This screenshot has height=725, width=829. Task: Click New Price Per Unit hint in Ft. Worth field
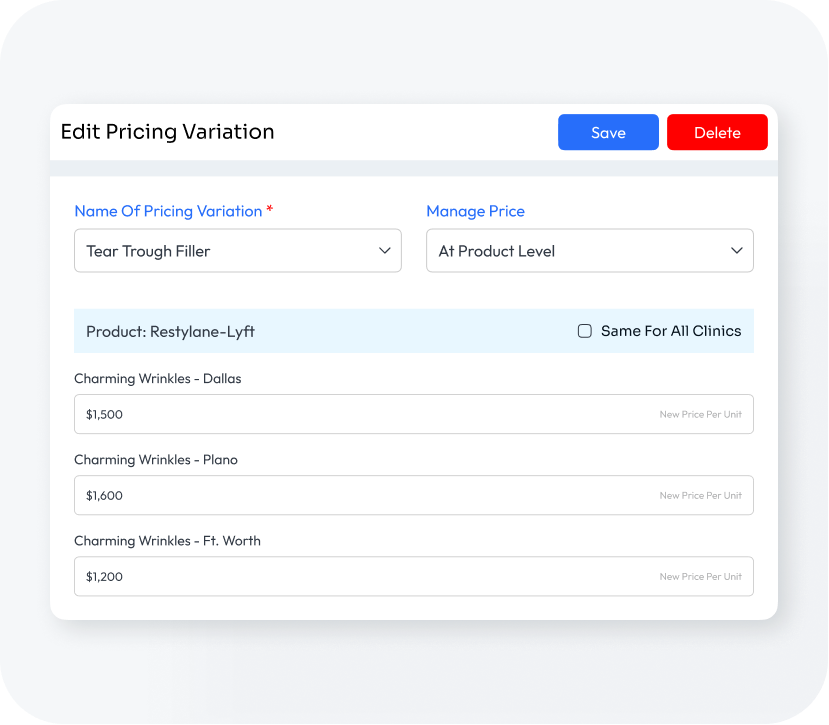click(x=700, y=576)
